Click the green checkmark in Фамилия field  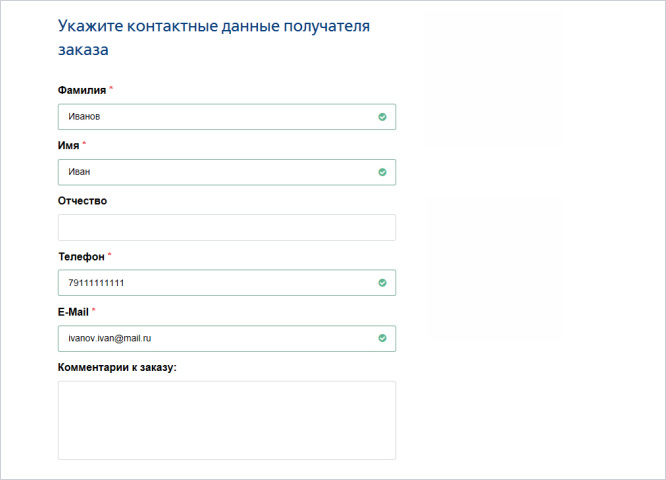coord(382,117)
